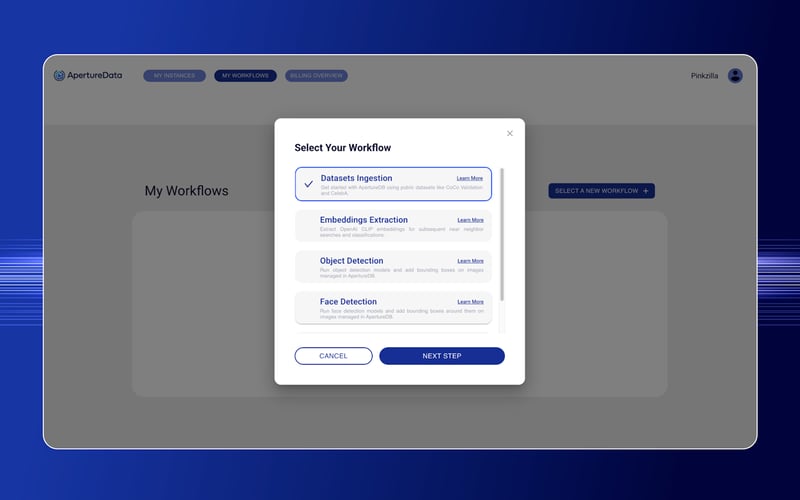Screen dimensions: 800x500
Task: Click the Pinkzilla username text
Action: point(704,76)
